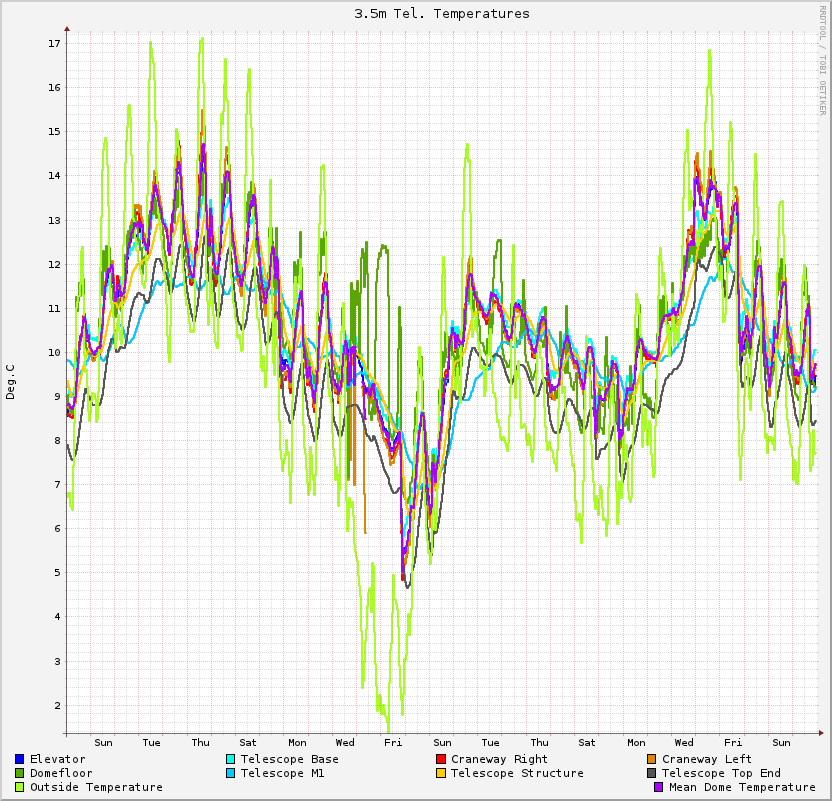The height and width of the screenshot is (801, 832).
Task: Click the "Deg.C" vertical axis label
Action: click(11, 381)
